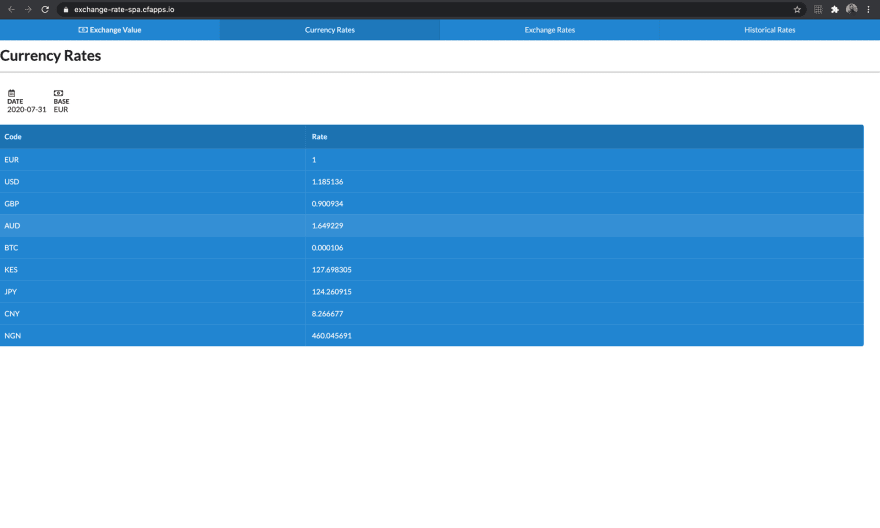Select the NGN row code cell
The width and height of the screenshot is (880, 528).
click(153, 336)
